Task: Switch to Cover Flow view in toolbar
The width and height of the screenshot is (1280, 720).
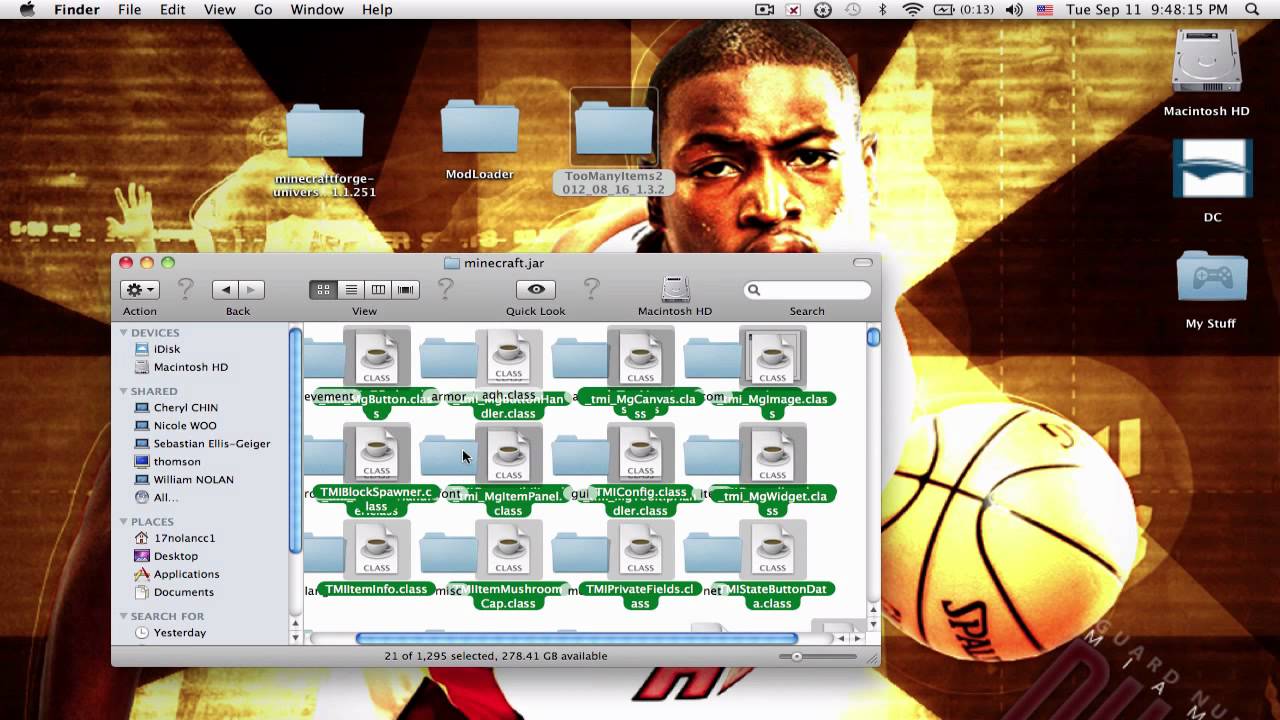Action: coord(405,289)
